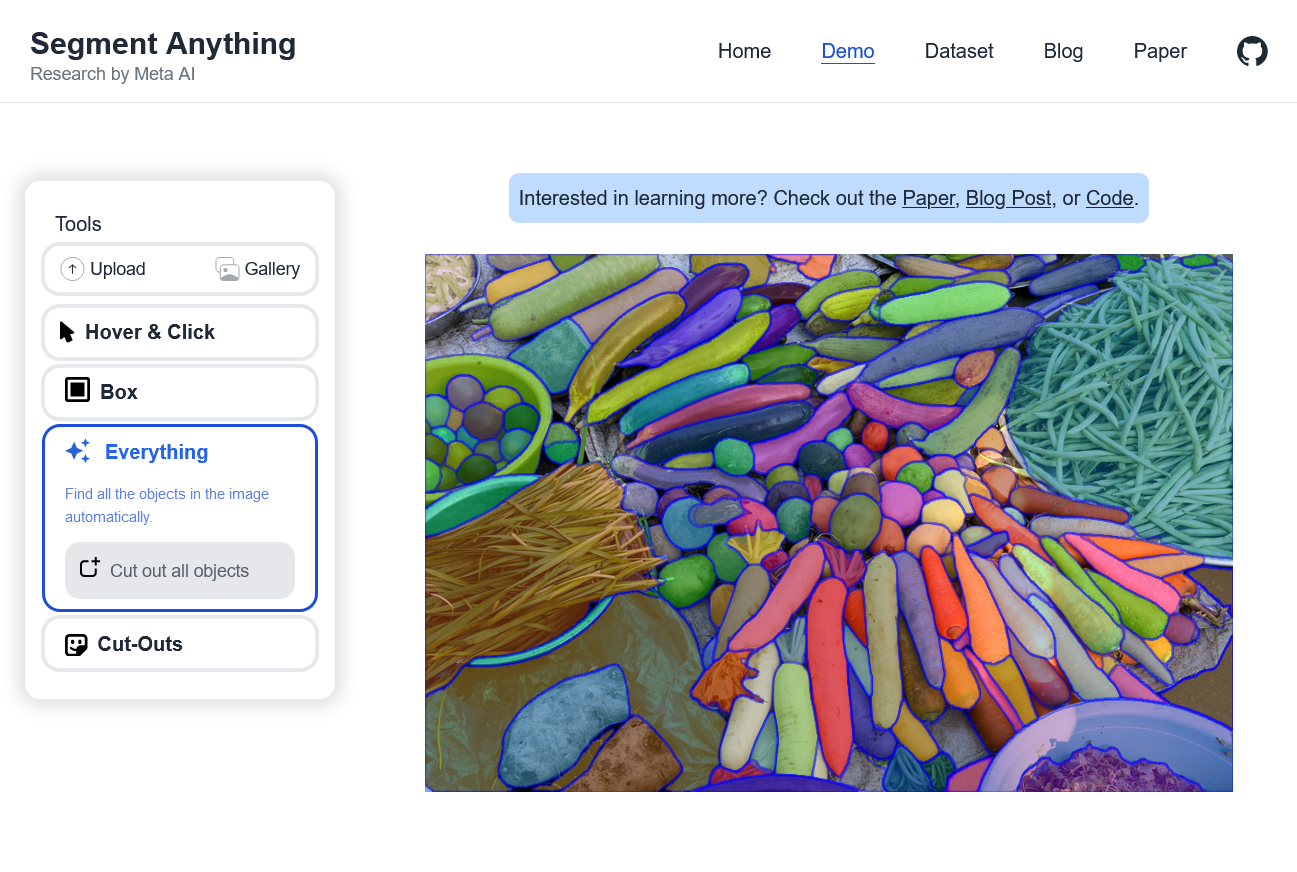Image resolution: width=1297 pixels, height=872 pixels.
Task: Select the Hover & Click cursor icon
Action: tap(67, 332)
